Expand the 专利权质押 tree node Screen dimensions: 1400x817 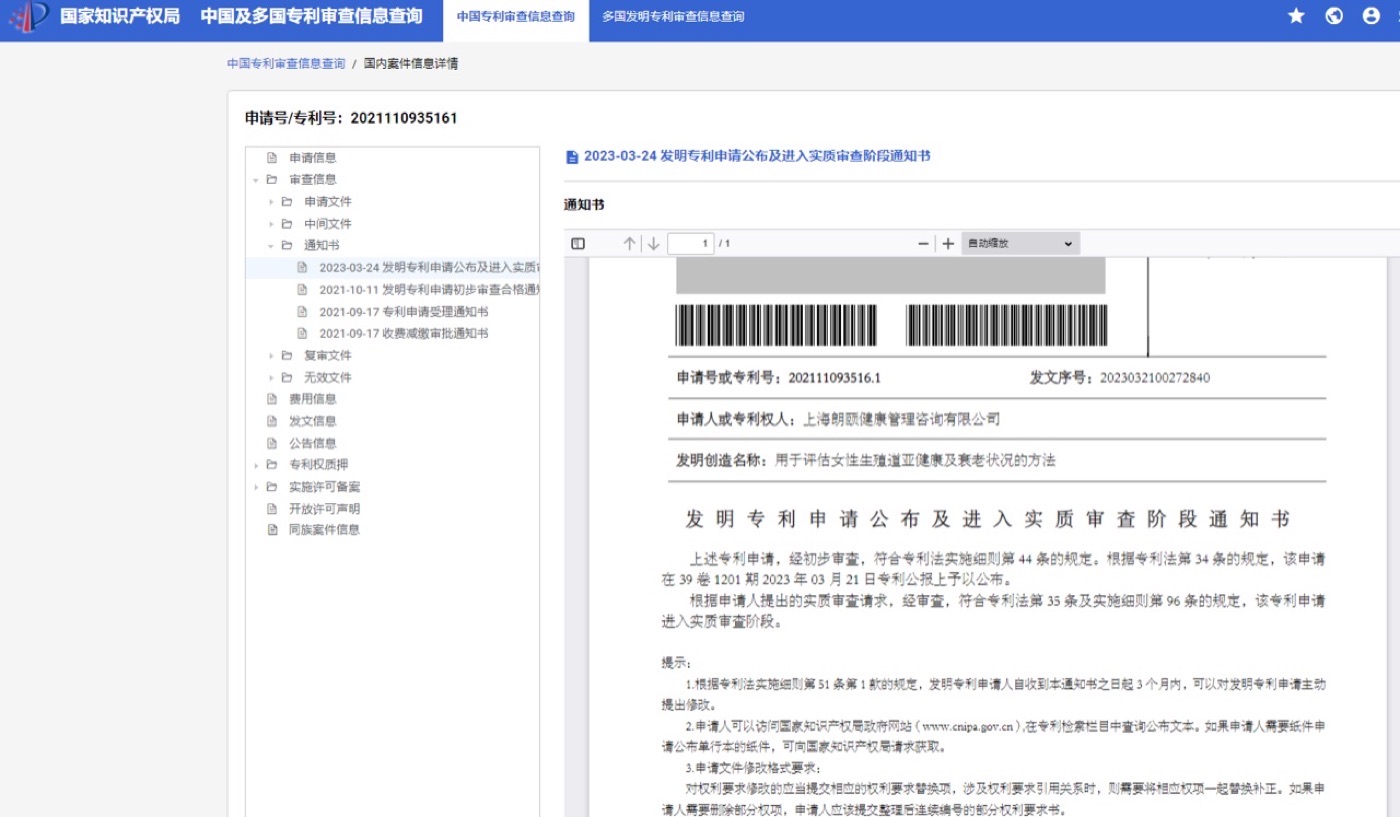[x=256, y=465]
